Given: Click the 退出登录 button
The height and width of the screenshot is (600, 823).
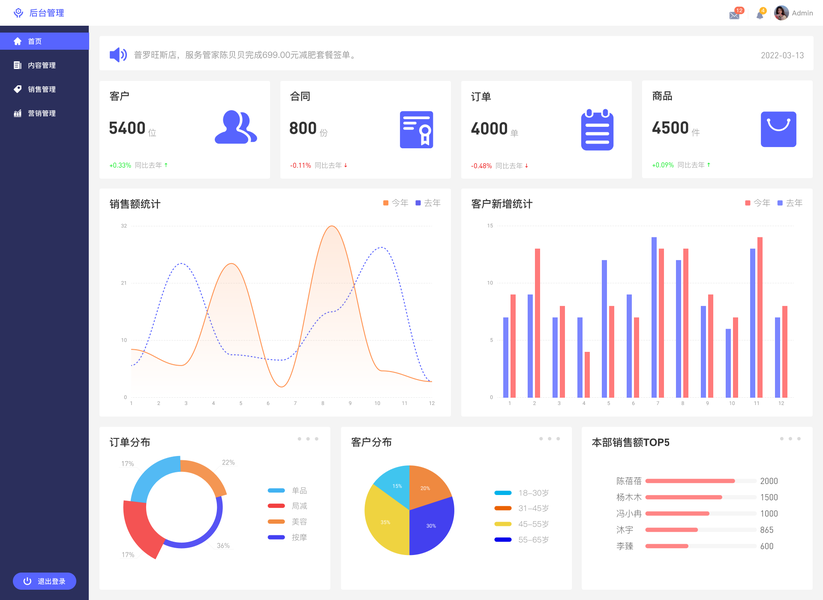Looking at the screenshot, I should point(45,581).
